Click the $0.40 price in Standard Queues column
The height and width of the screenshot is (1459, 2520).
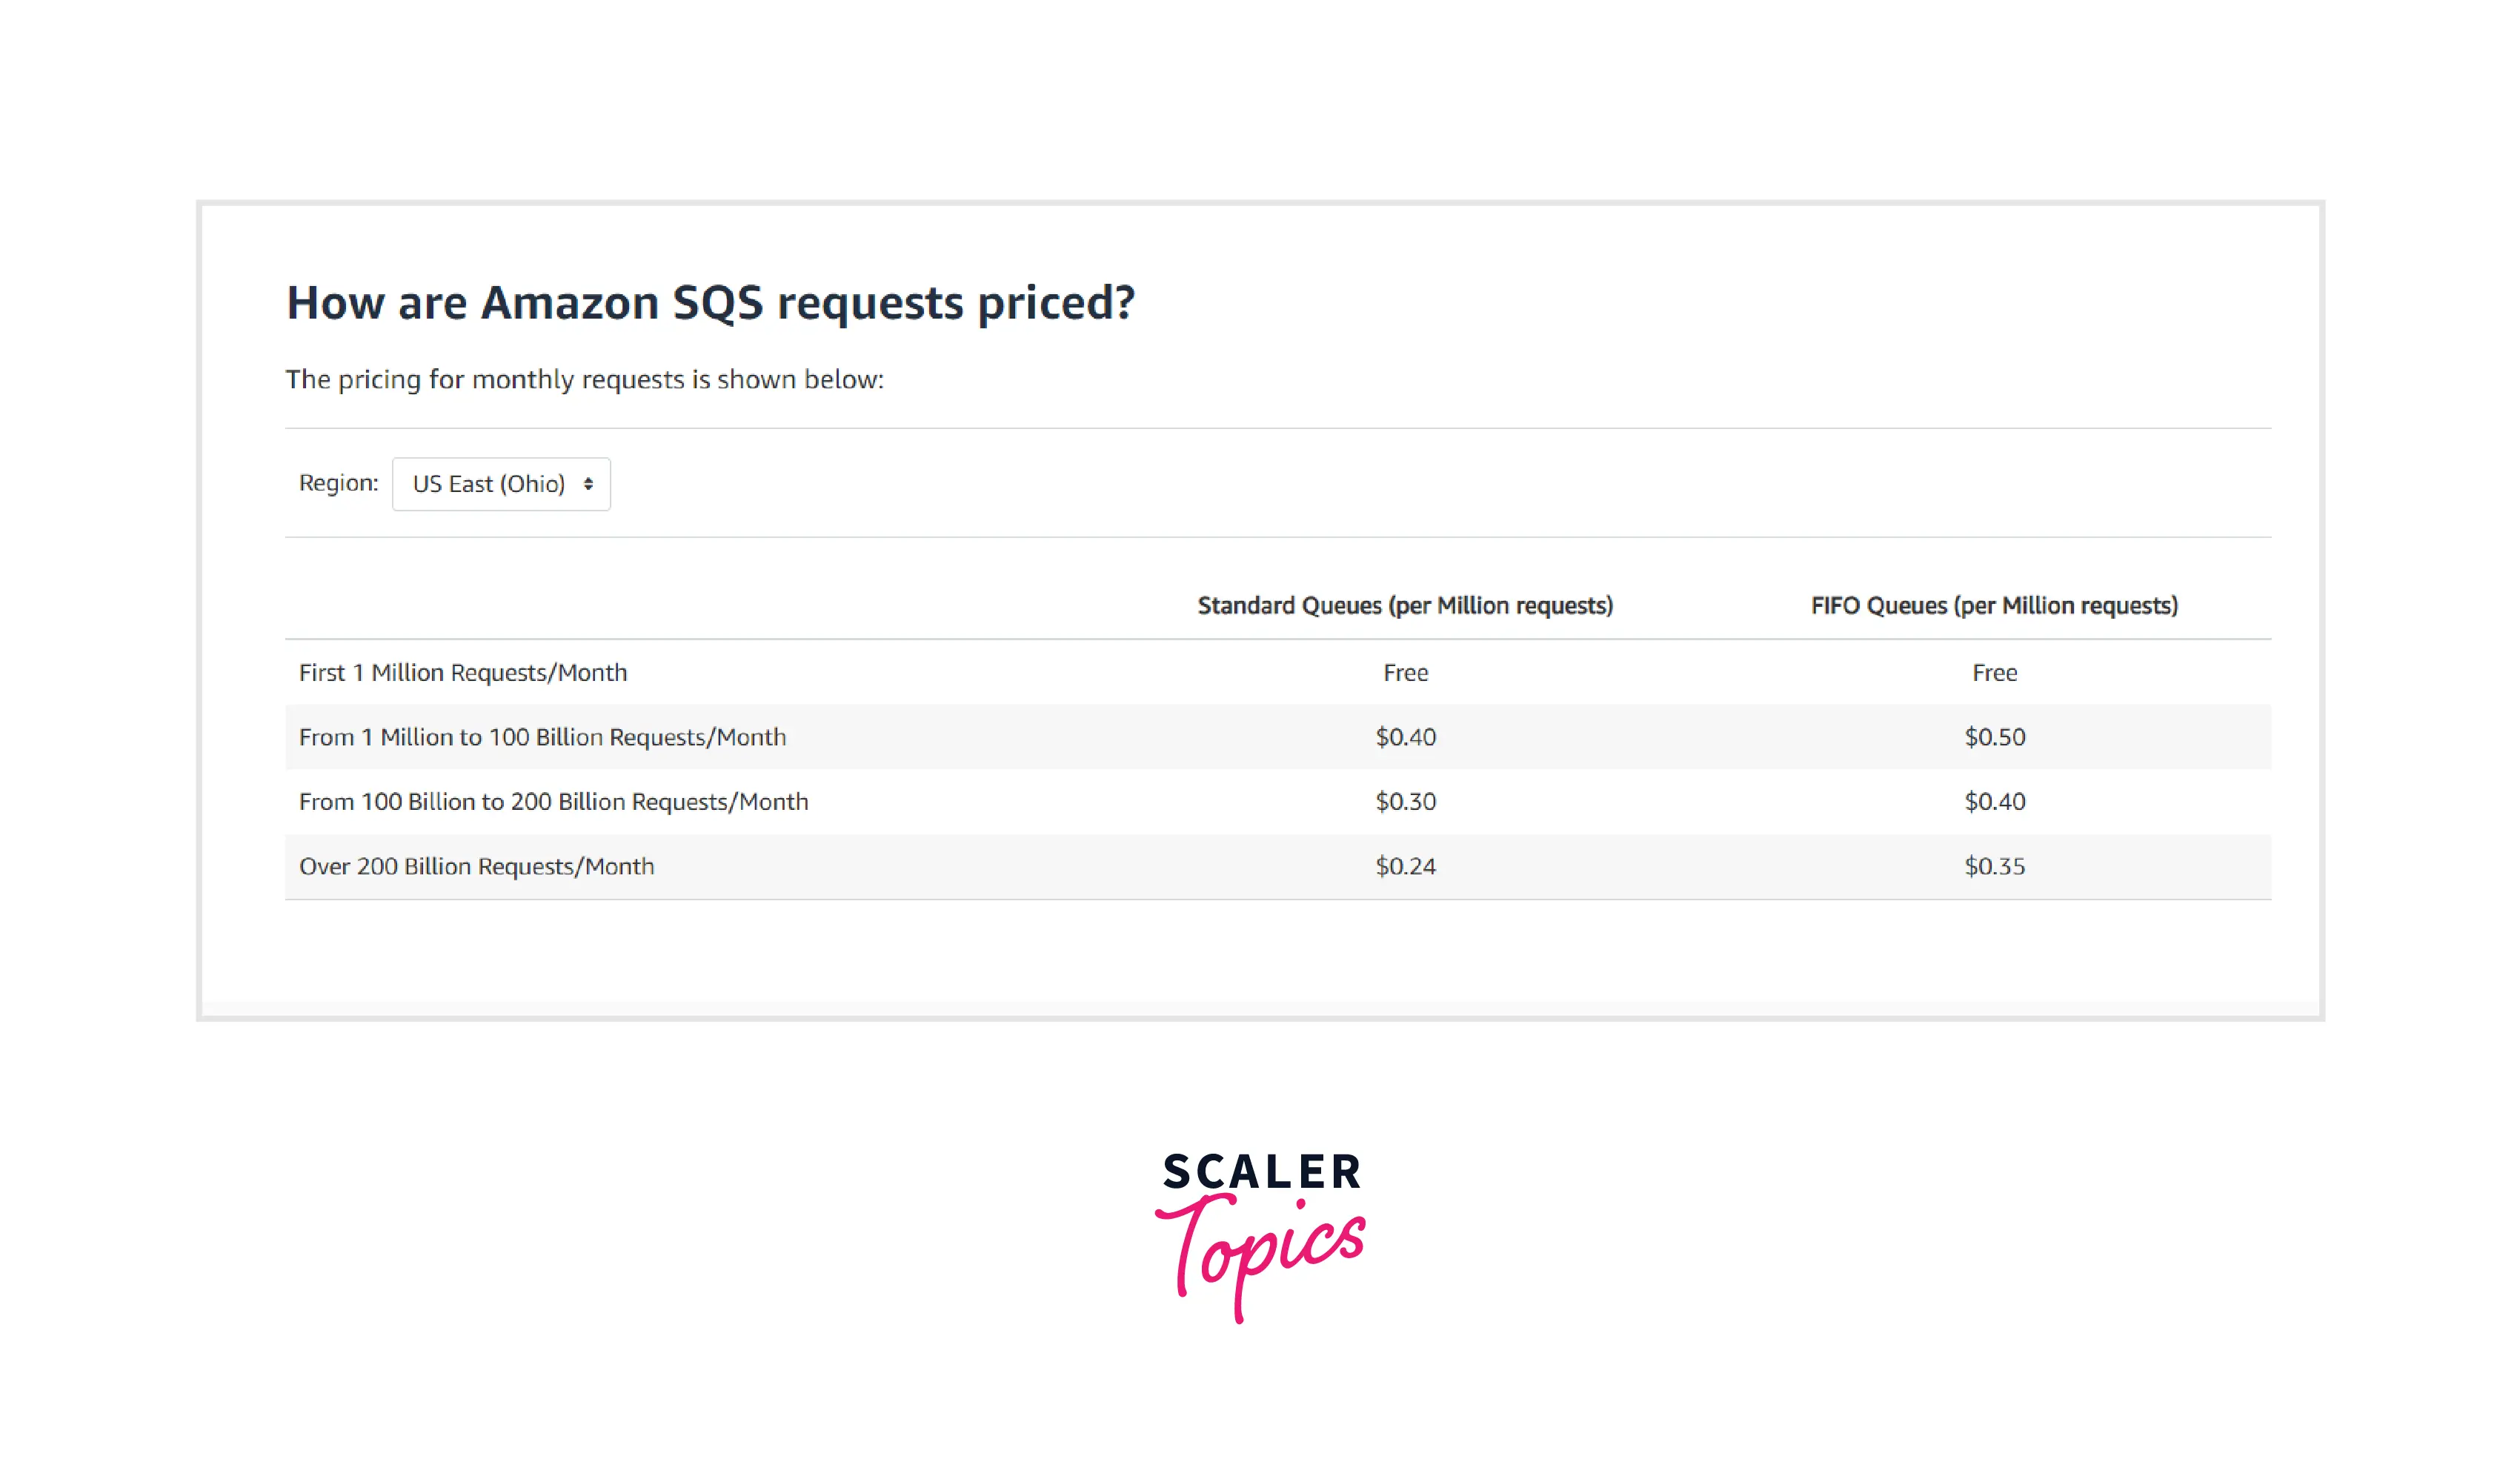pos(1405,737)
